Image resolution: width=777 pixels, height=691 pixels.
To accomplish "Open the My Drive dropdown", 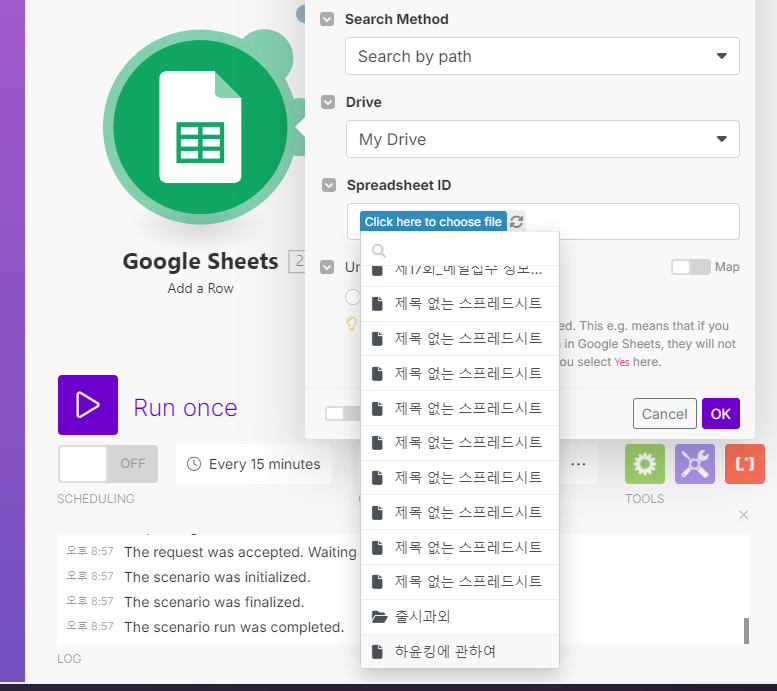I will click(543, 139).
